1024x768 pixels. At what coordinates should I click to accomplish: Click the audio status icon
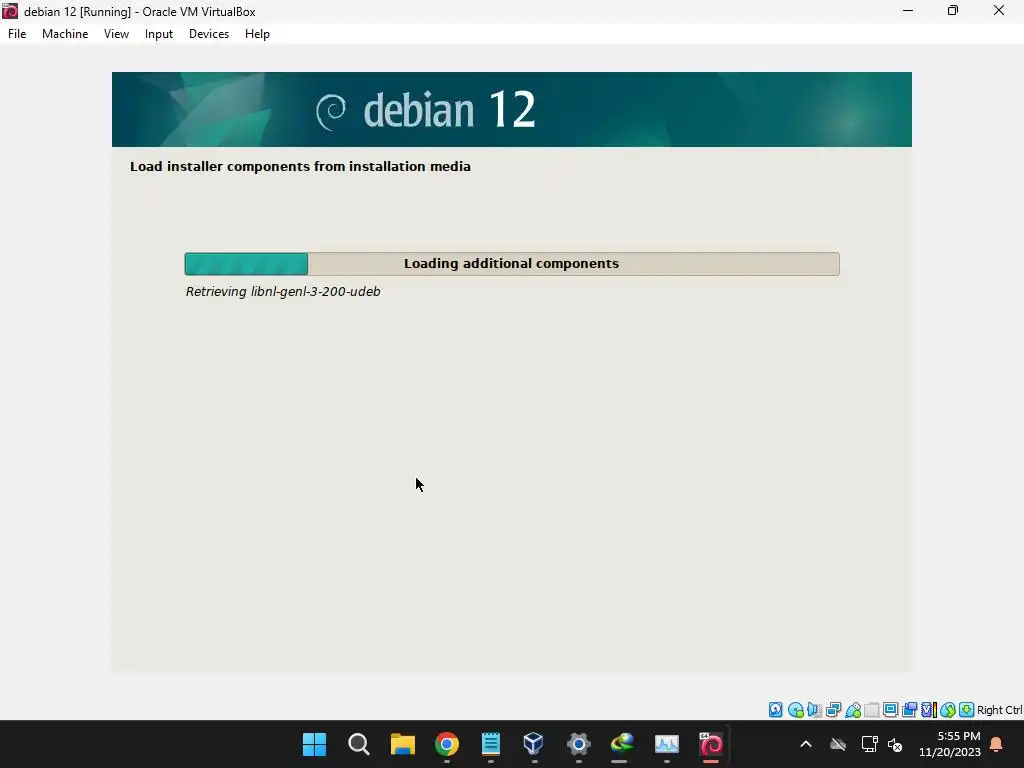click(814, 710)
